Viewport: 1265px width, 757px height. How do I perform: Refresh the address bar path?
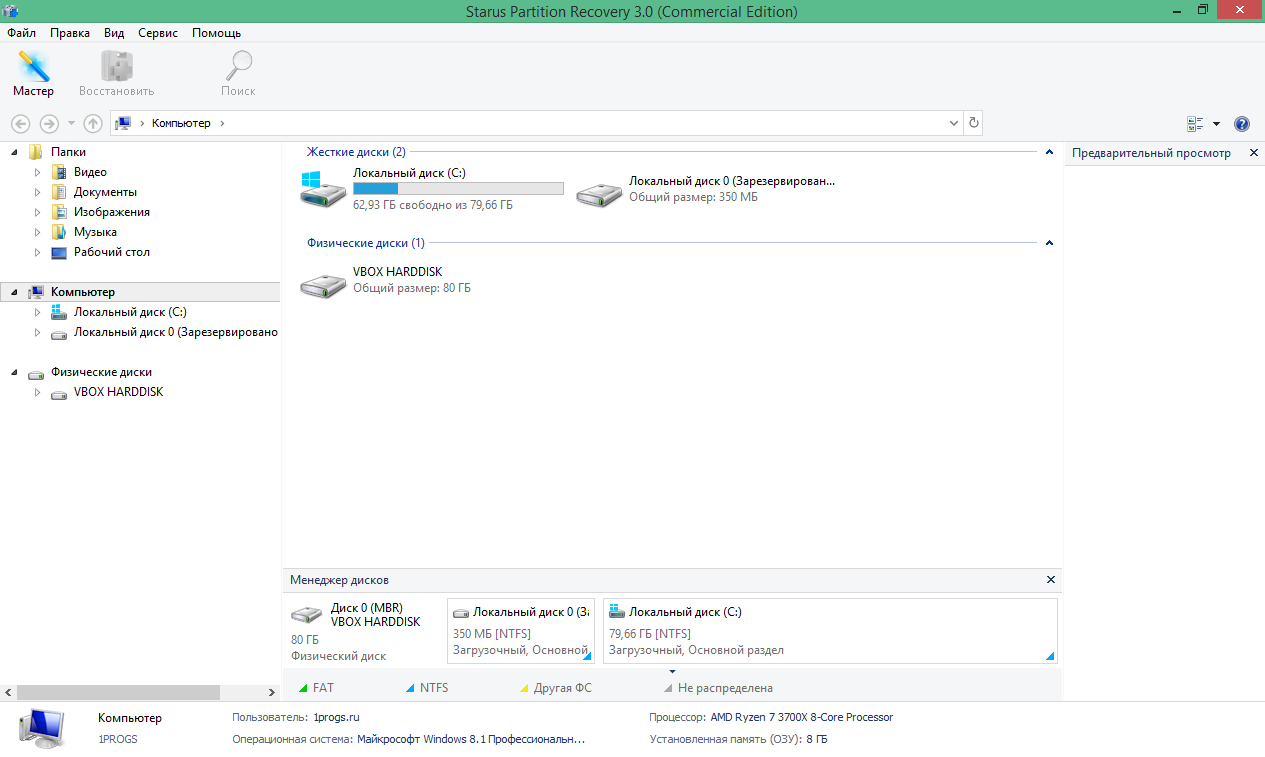[973, 122]
